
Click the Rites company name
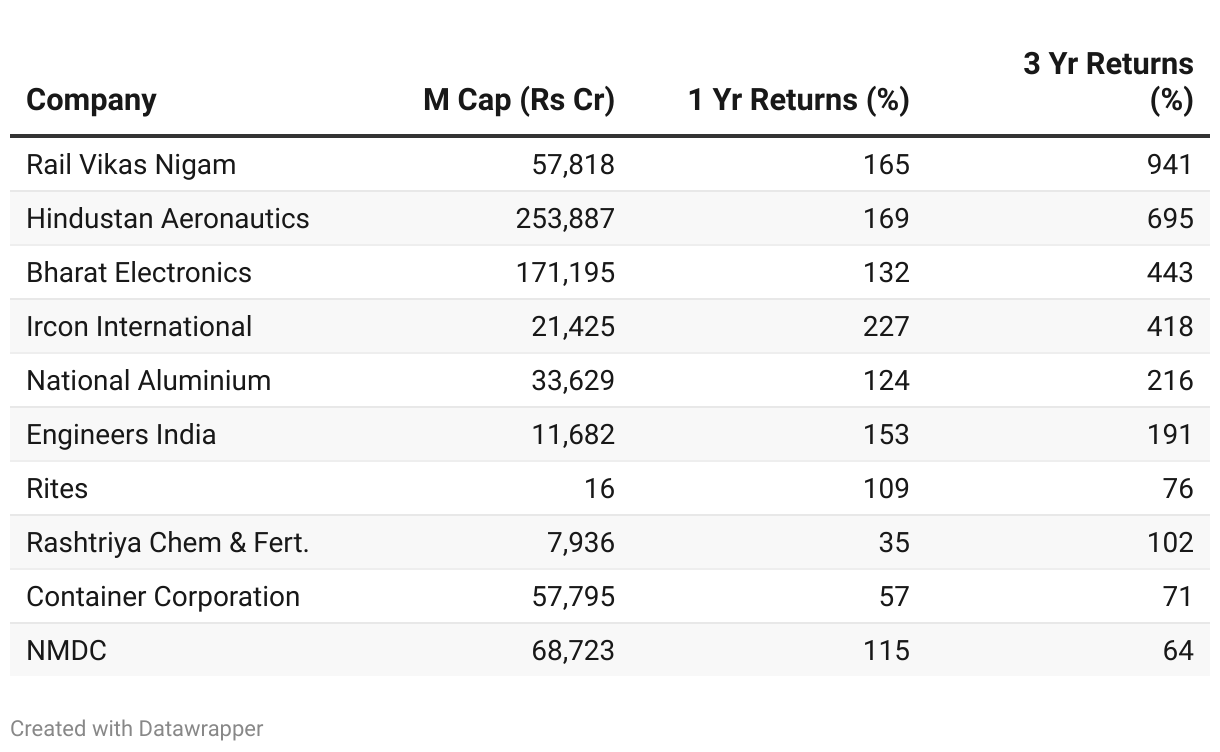[x=57, y=488]
